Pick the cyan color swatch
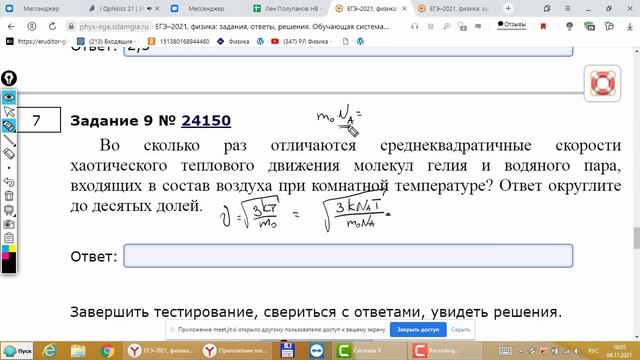The height and width of the screenshot is (360, 640). (5, 249)
